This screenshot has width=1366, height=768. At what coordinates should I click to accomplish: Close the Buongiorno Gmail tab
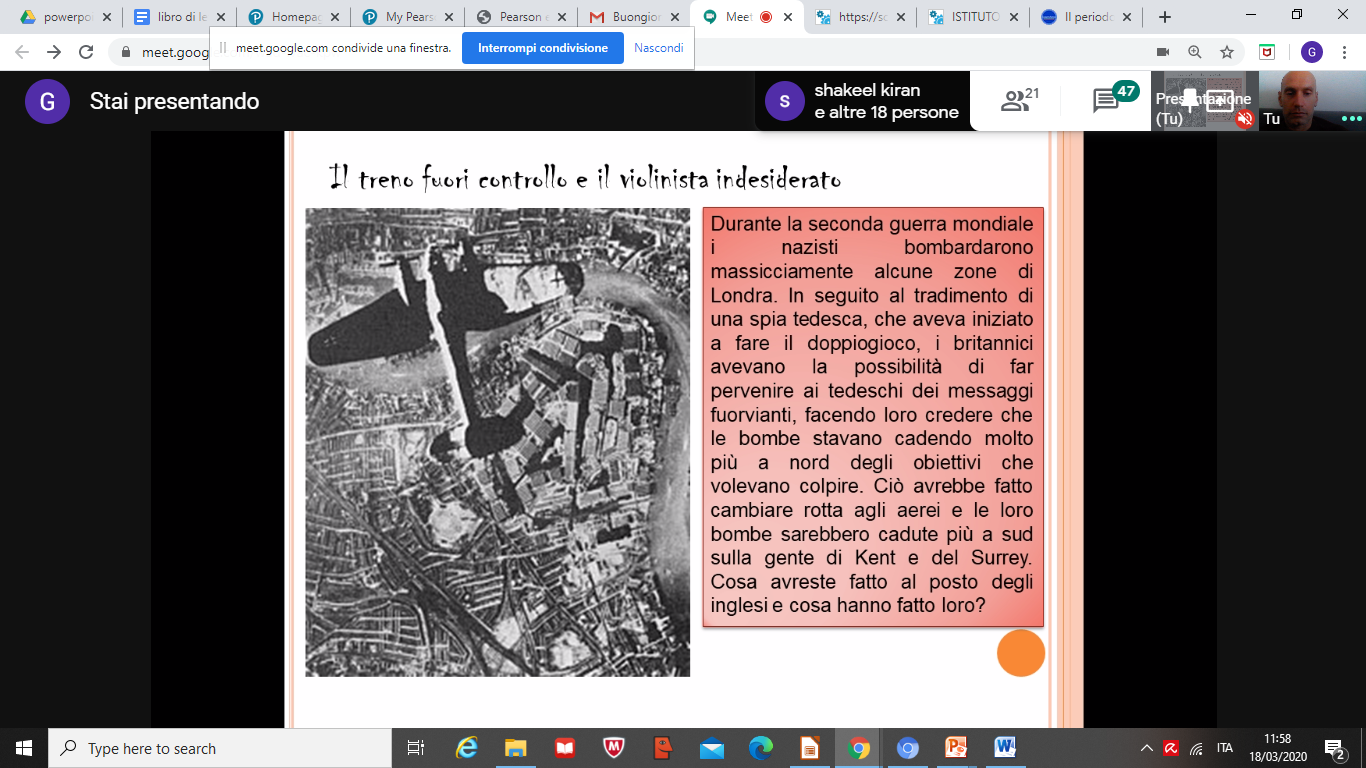tap(675, 17)
